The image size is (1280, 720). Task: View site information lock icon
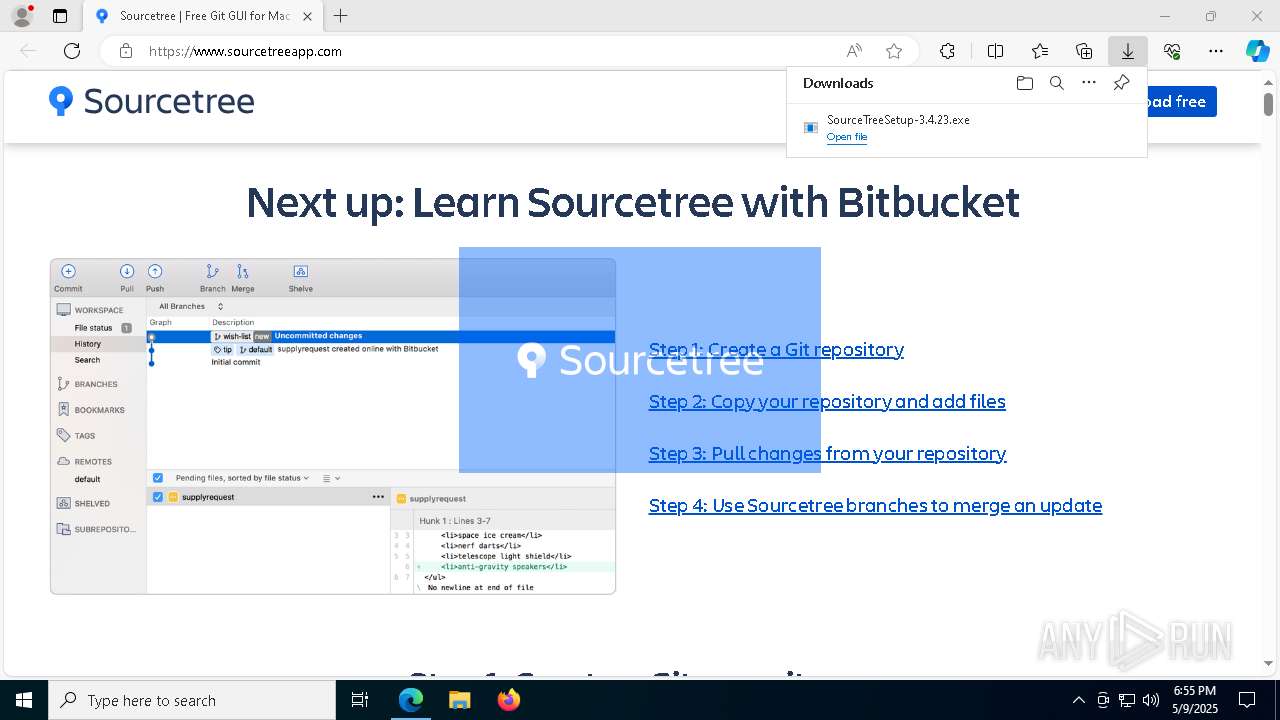tap(126, 51)
